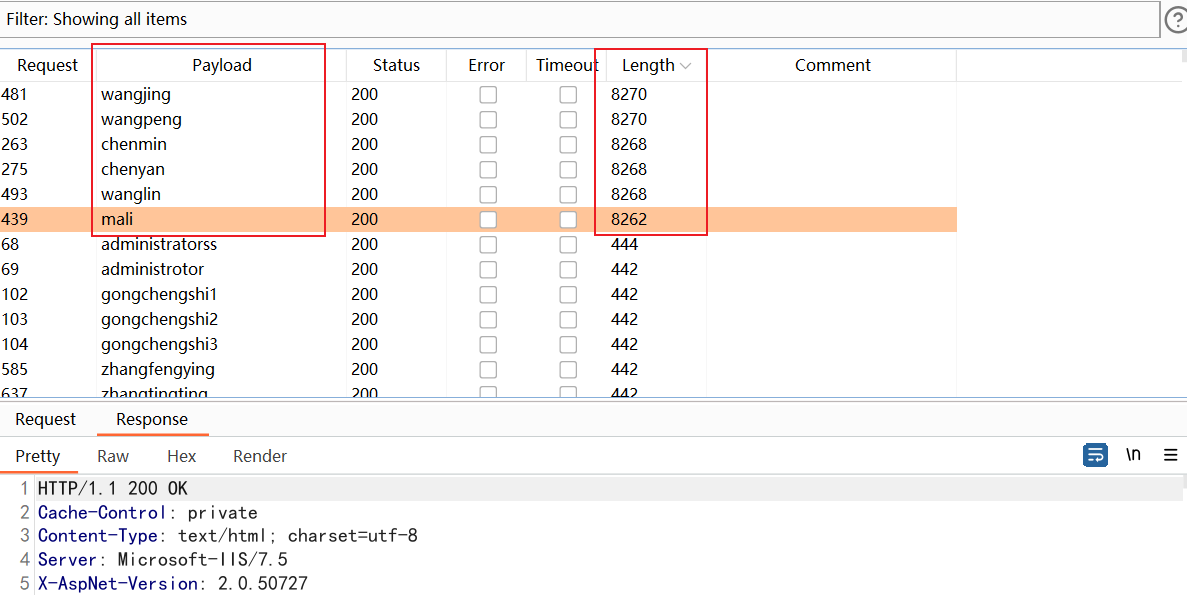Sort results by the Payload column header
This screenshot has height=595, width=1187.
coord(221,66)
